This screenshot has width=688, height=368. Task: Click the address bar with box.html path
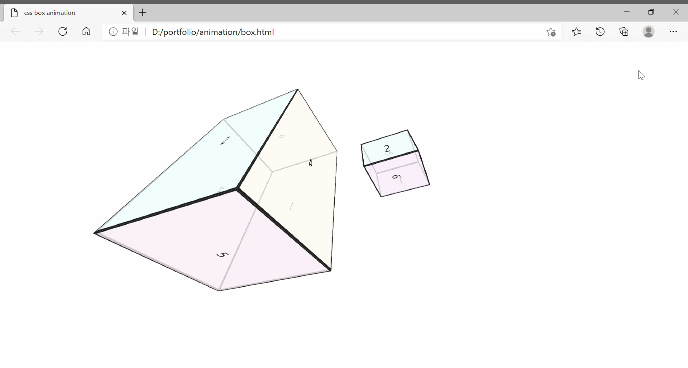pos(331,32)
